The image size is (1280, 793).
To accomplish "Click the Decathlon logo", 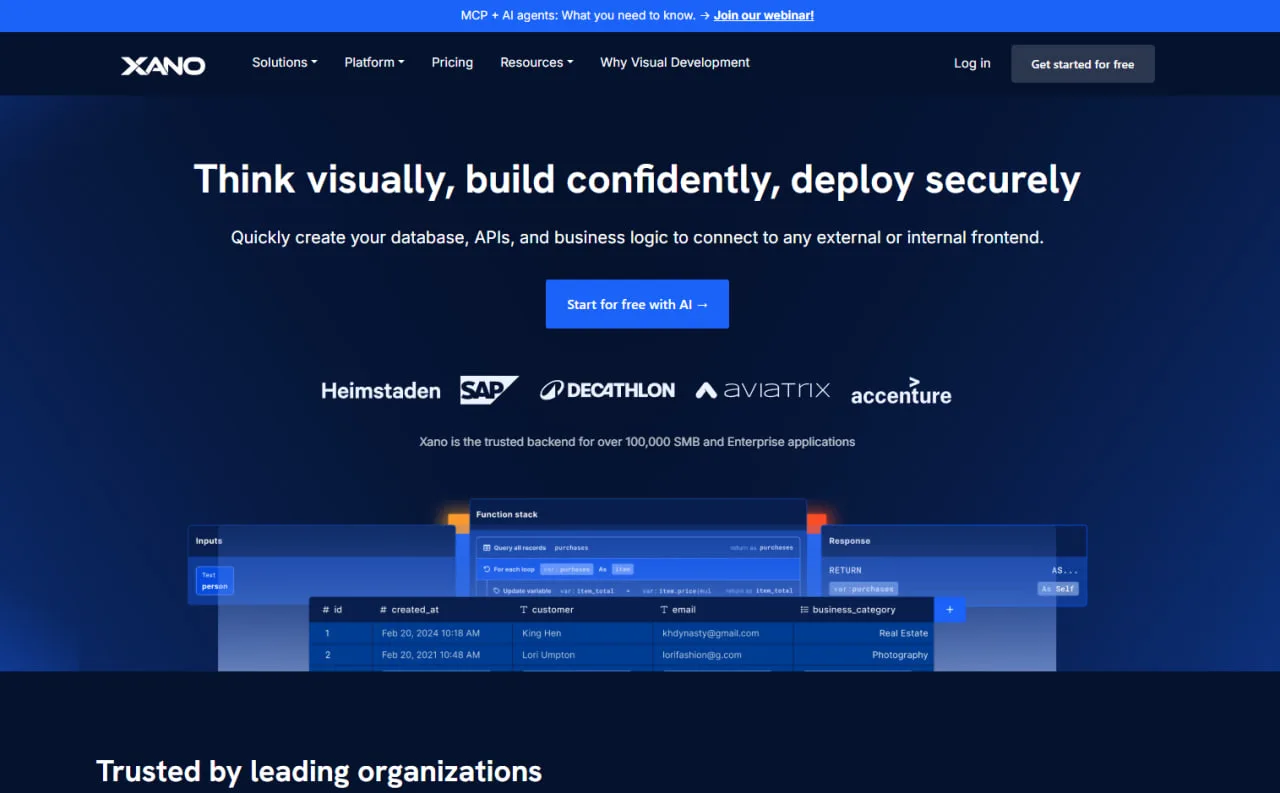I will click(608, 390).
